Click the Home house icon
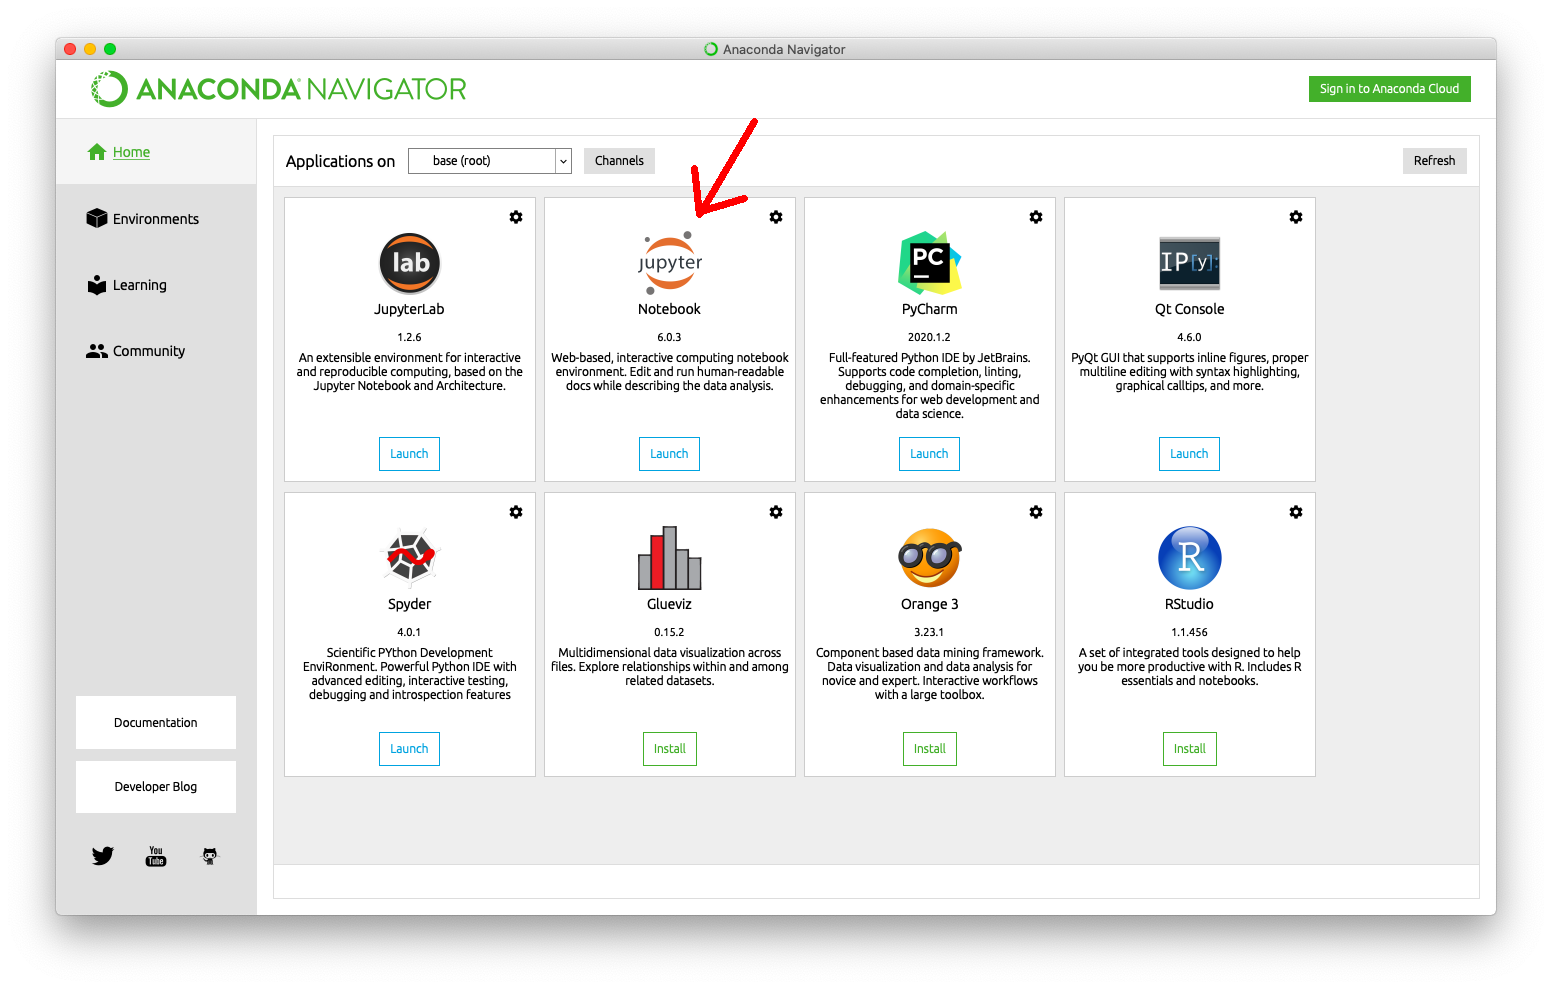This screenshot has width=1552, height=989. (97, 152)
